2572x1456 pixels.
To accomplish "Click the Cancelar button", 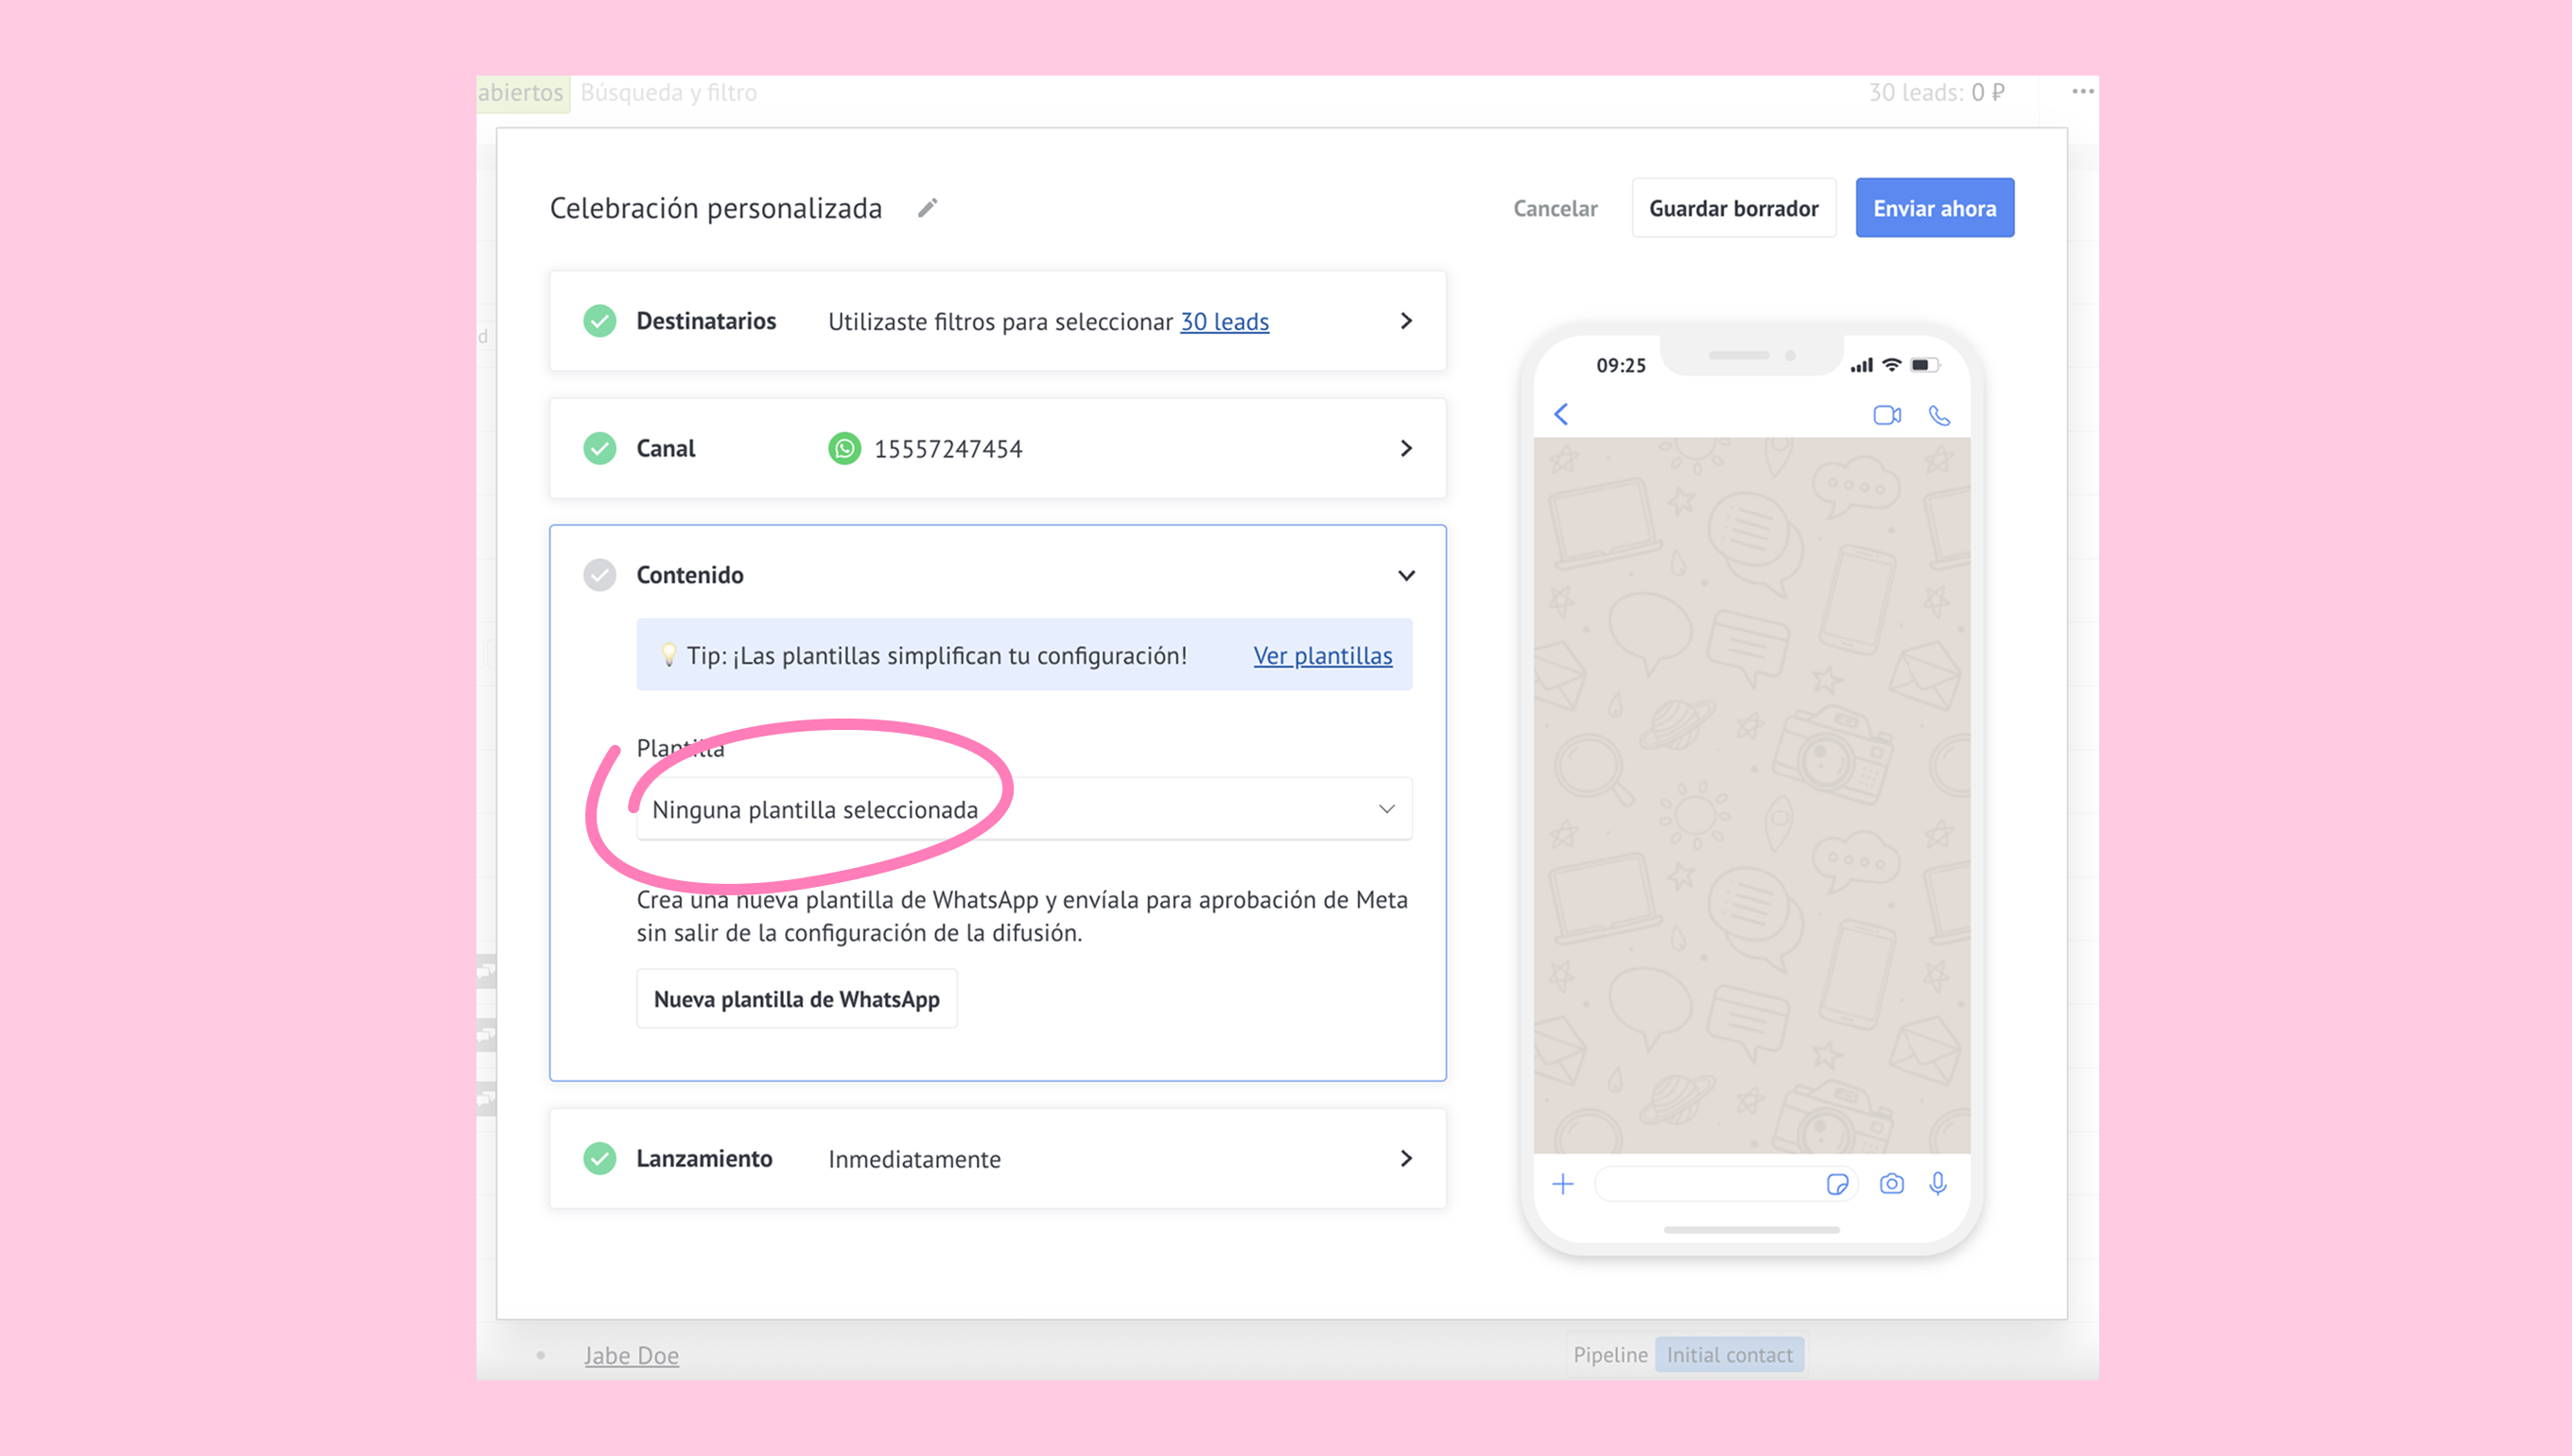I will pos(1555,208).
